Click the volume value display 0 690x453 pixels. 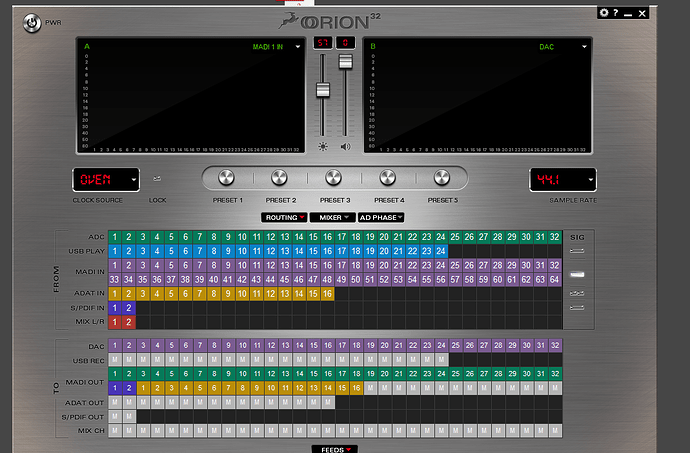[x=345, y=43]
